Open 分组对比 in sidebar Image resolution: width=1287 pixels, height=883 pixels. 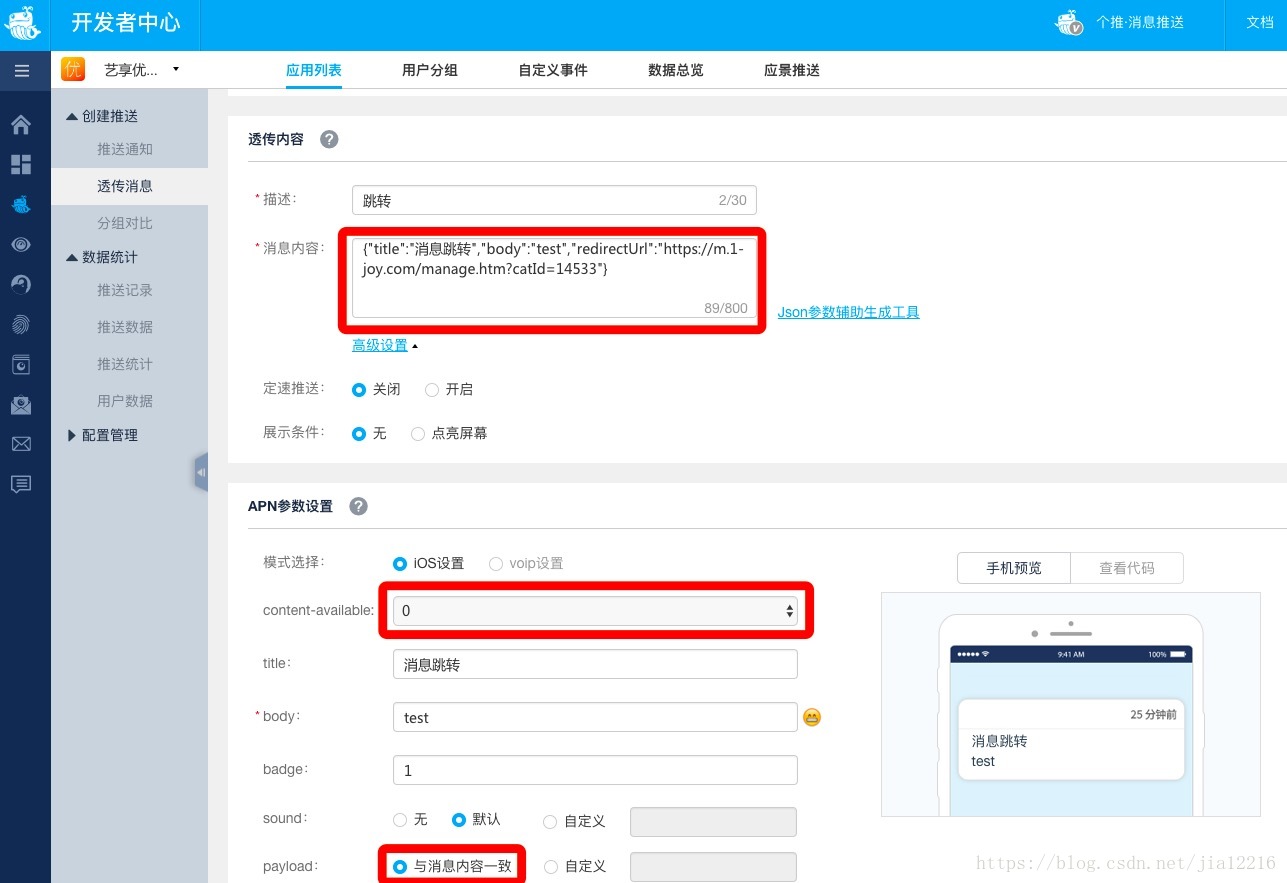pyautogui.click(x=125, y=223)
